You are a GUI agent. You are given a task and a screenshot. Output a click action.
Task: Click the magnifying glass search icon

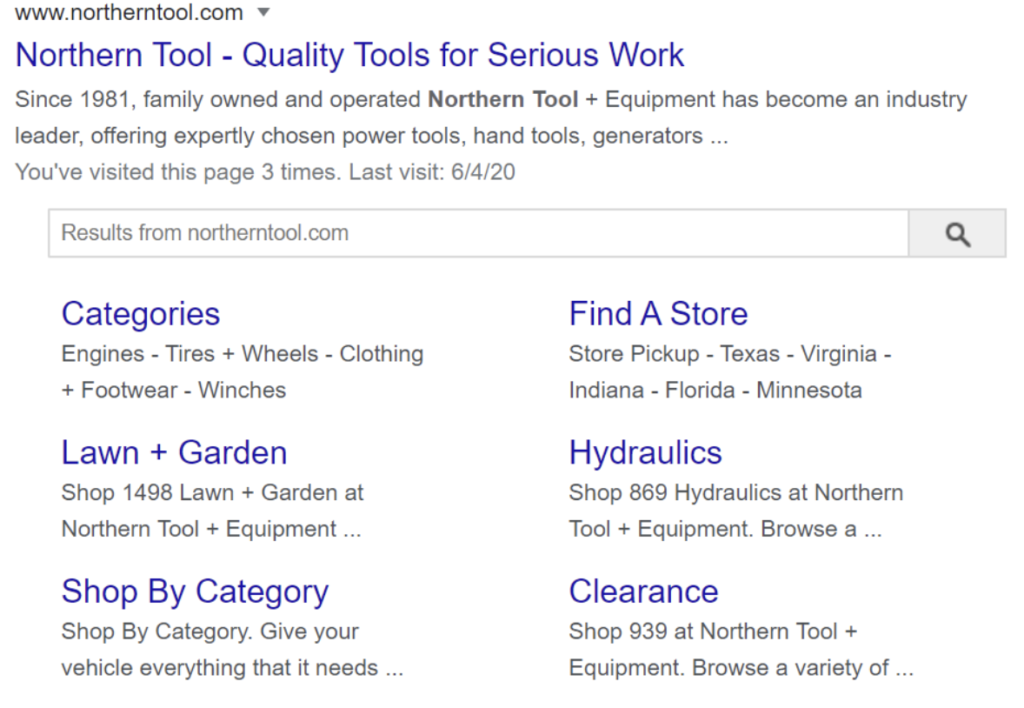957,234
